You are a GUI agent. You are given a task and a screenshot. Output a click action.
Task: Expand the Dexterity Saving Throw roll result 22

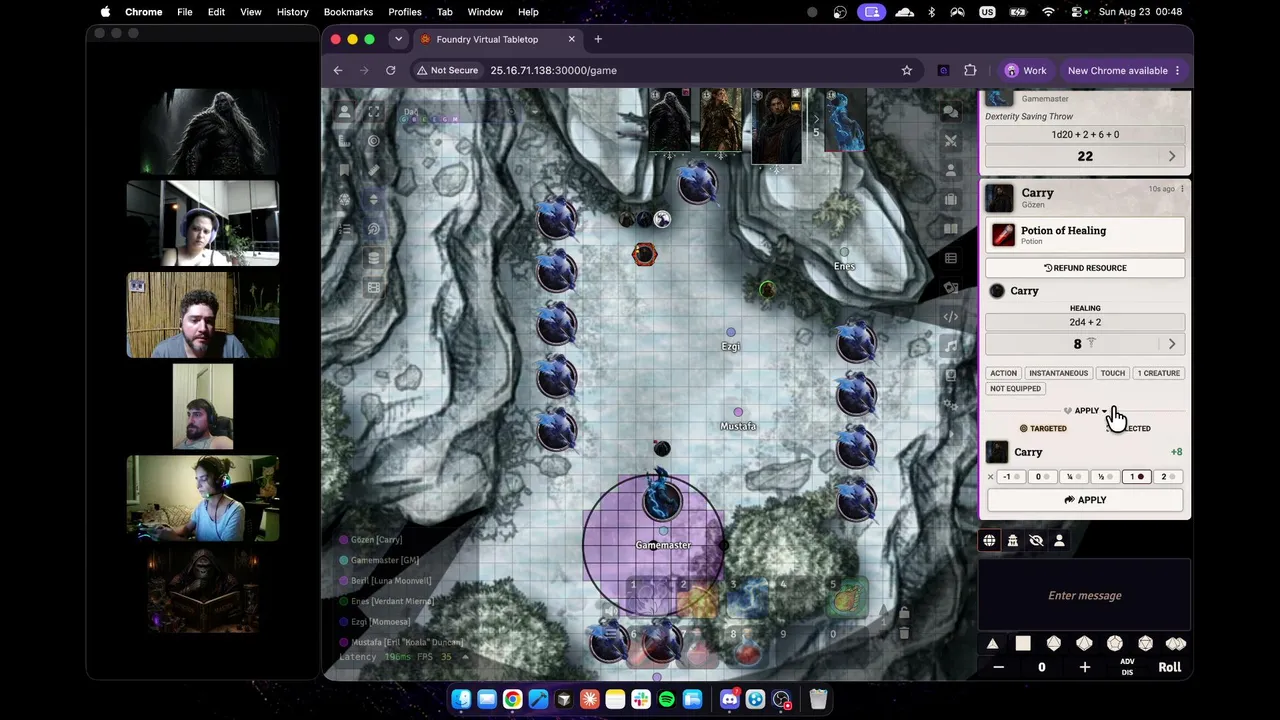coord(1172,156)
